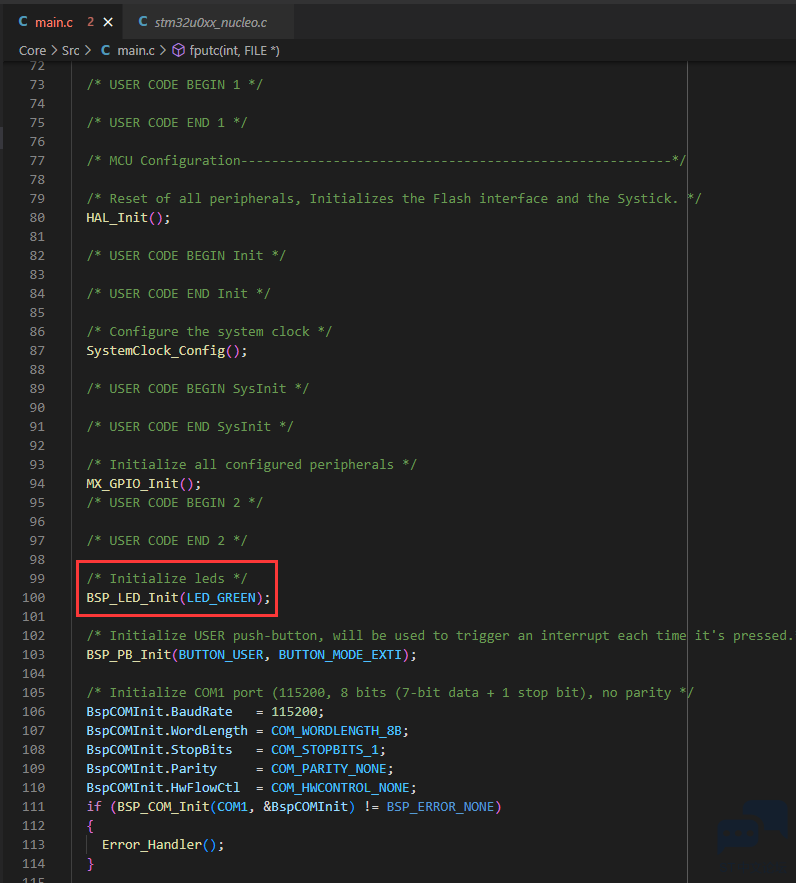Viewport: 796px width, 883px height.
Task: Click the problems count badge on the main.c tab
Action: point(90,21)
